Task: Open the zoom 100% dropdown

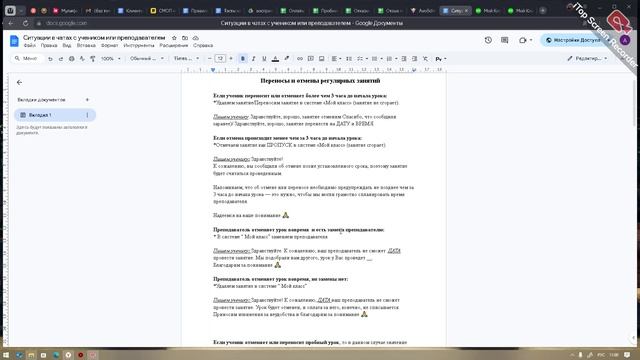Action: tap(111, 59)
